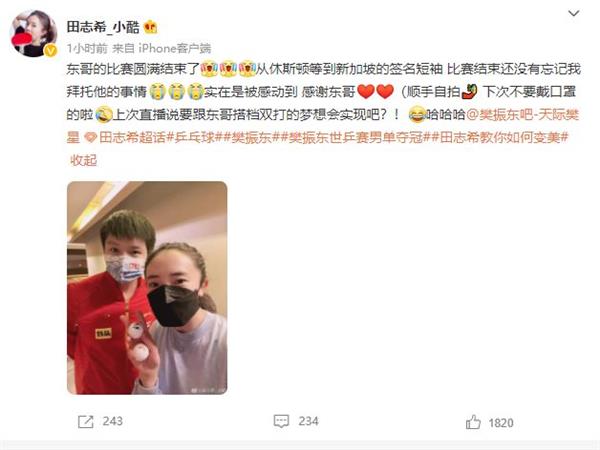Open the 243 repost count
Viewport: 600px width, 450px height.
pyautogui.click(x=112, y=421)
